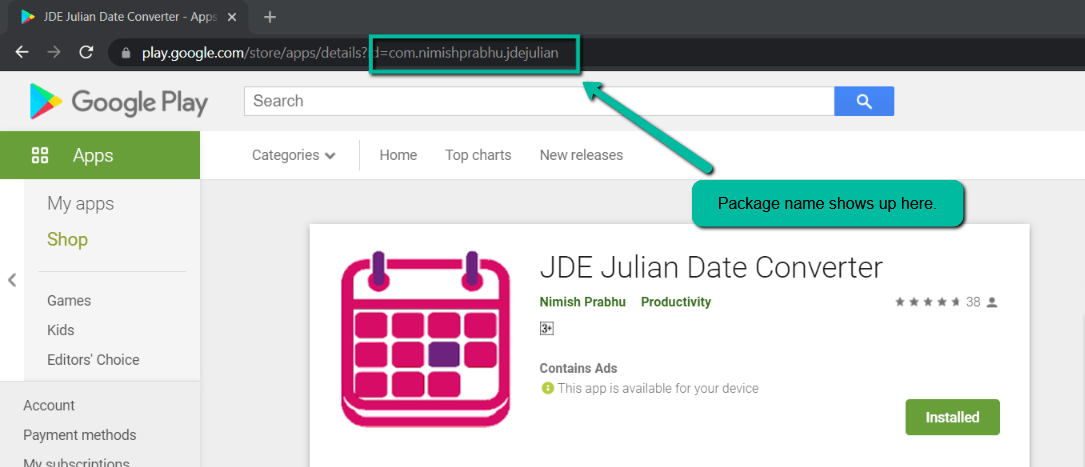Screen dimensions: 1085x467
Task: Click the 3+ content rating badge
Action: coord(546,329)
